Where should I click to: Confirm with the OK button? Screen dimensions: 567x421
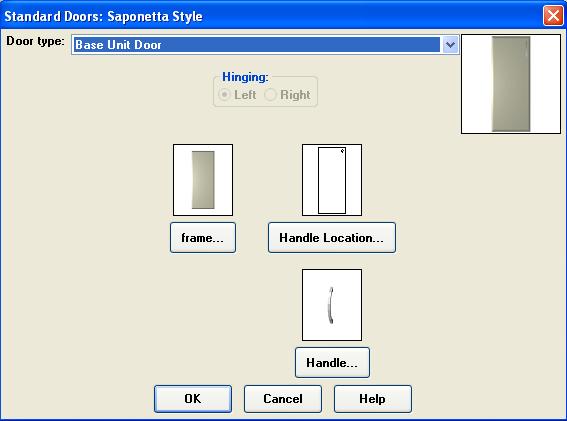click(x=193, y=399)
